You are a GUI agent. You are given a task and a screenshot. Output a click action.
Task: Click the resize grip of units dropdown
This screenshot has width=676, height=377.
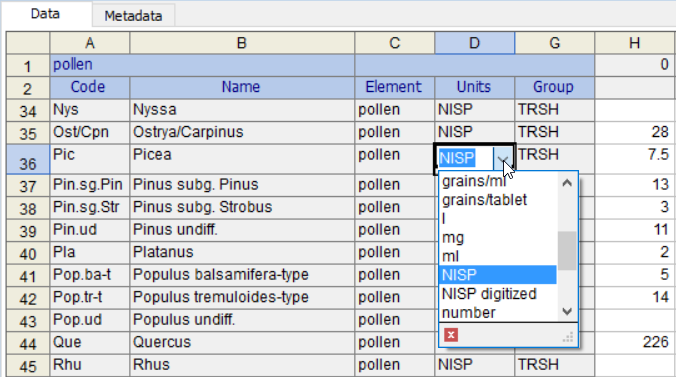coord(569,337)
